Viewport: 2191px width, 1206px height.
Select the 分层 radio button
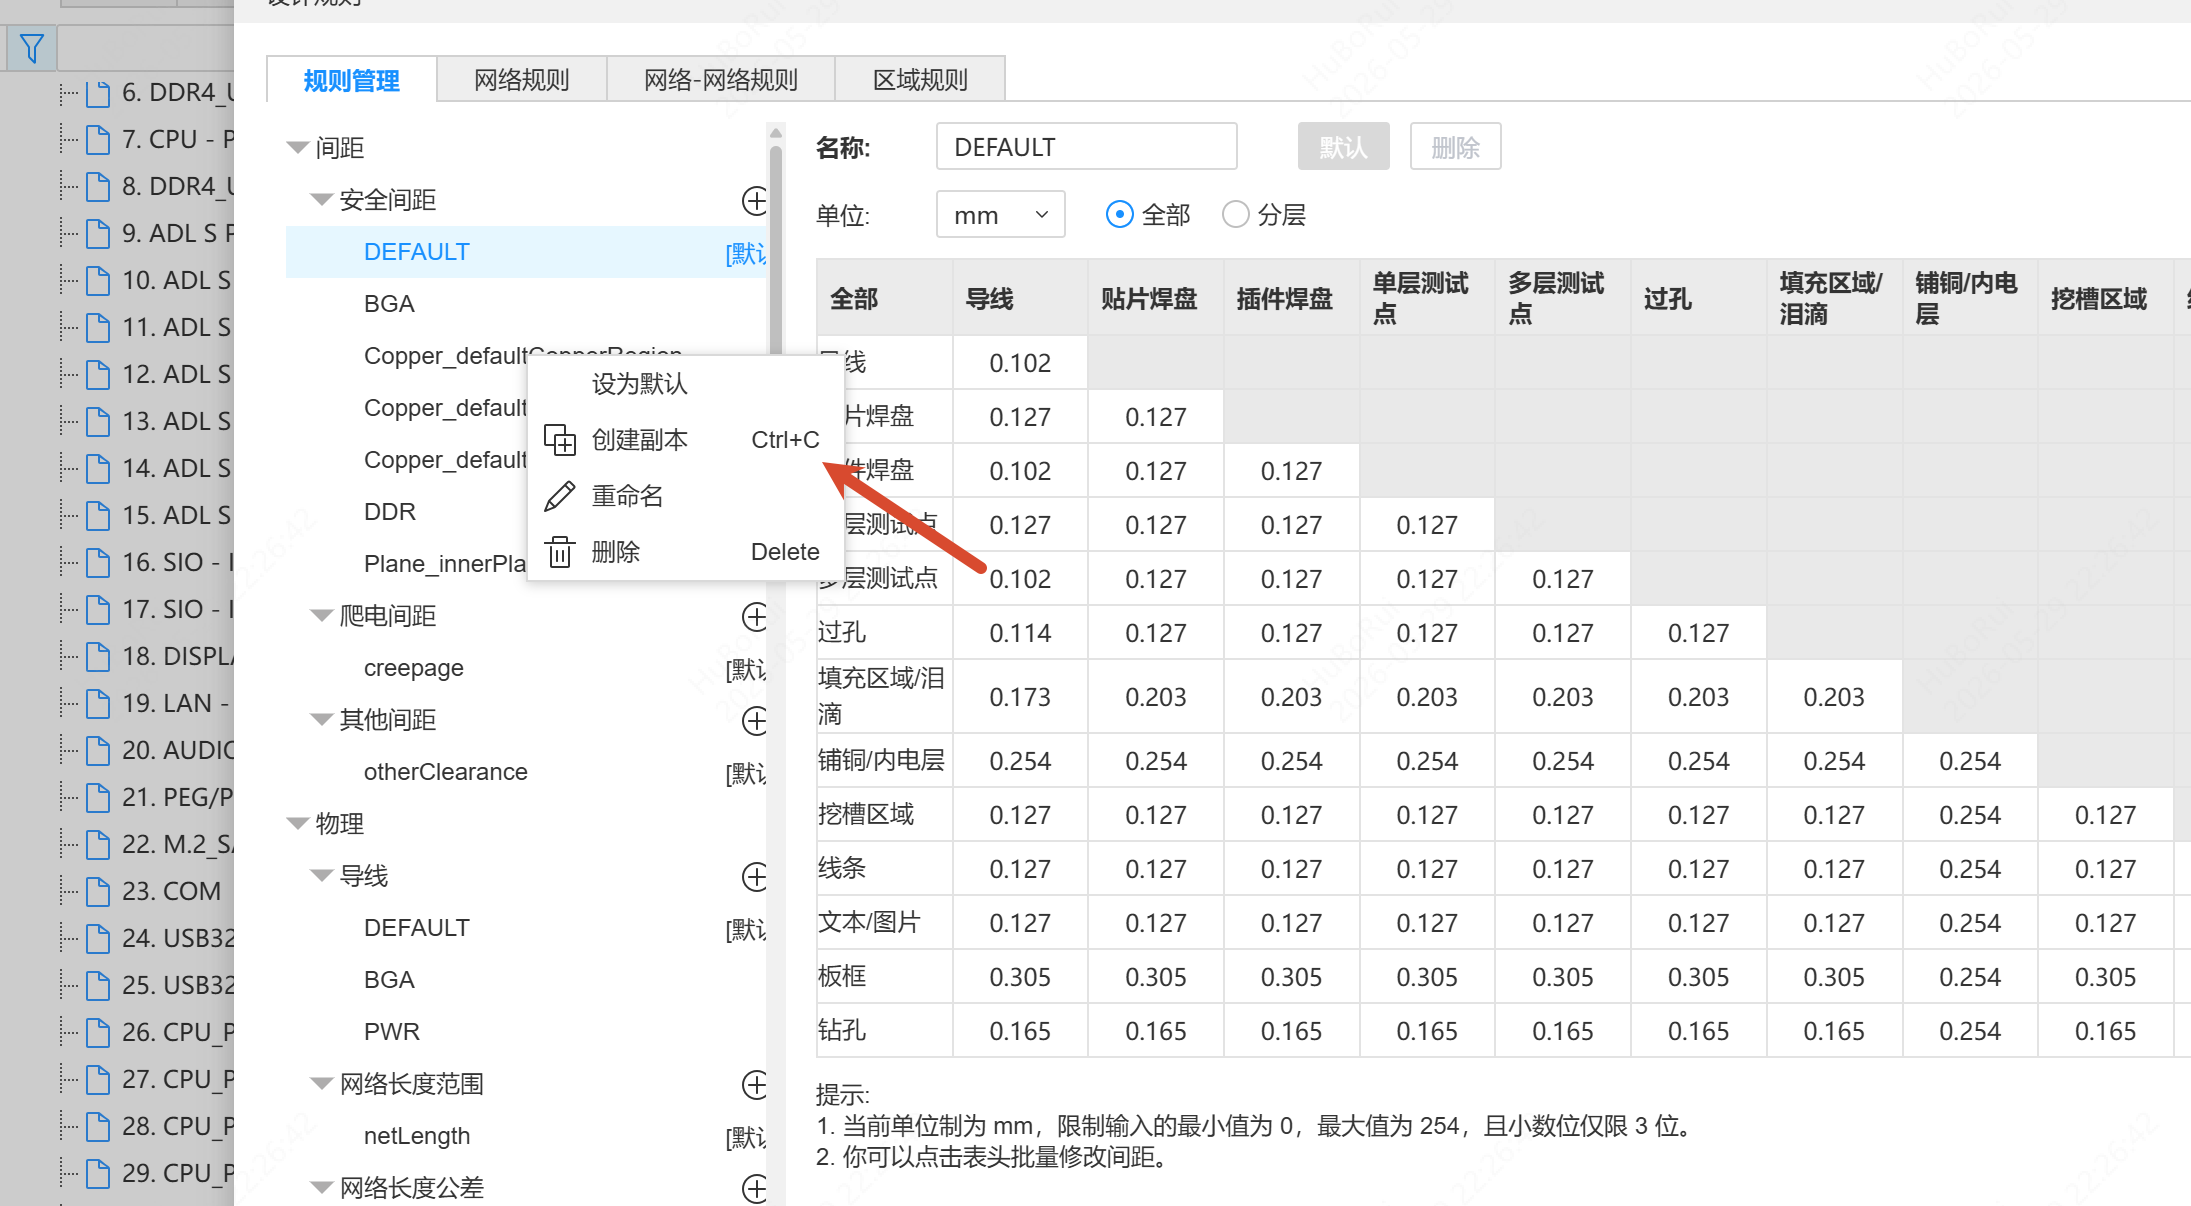pyautogui.click(x=1236, y=214)
